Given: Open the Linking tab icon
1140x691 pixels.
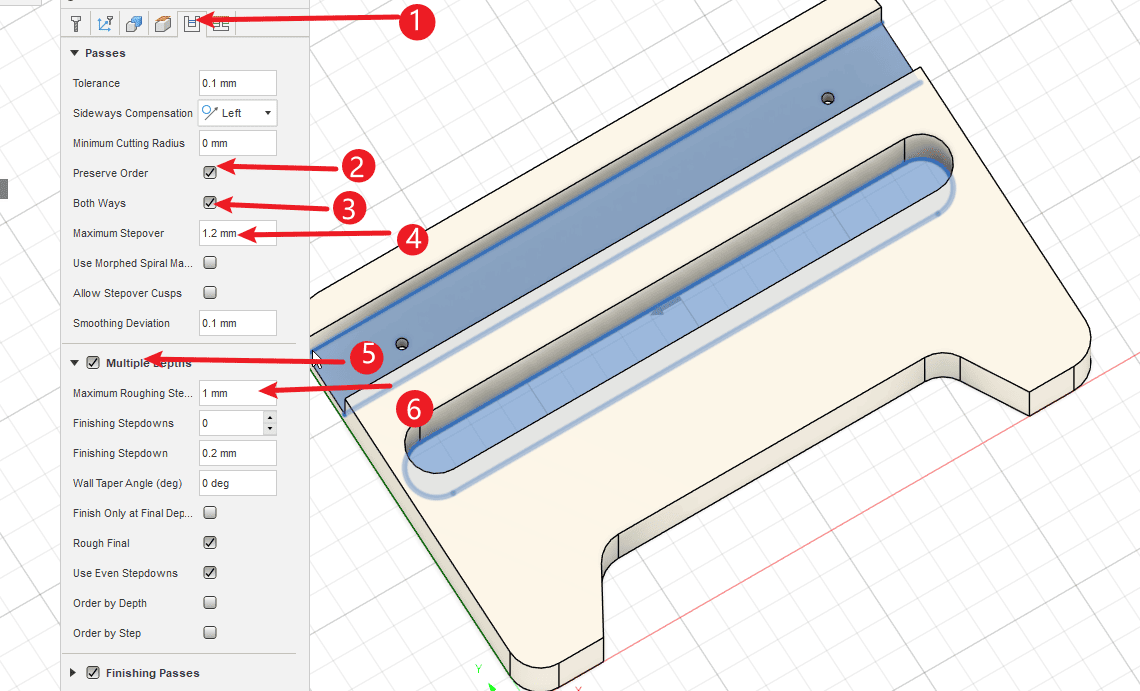Looking at the screenshot, I should (220, 24).
